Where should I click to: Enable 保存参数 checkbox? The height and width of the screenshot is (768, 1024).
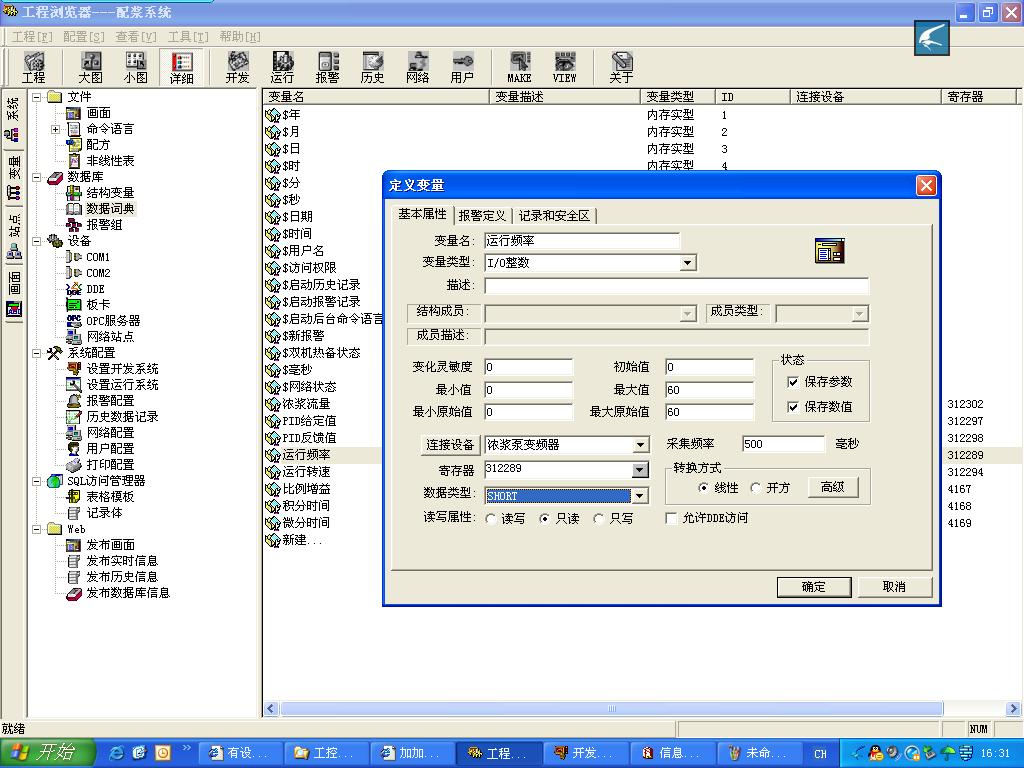pyautogui.click(x=793, y=382)
